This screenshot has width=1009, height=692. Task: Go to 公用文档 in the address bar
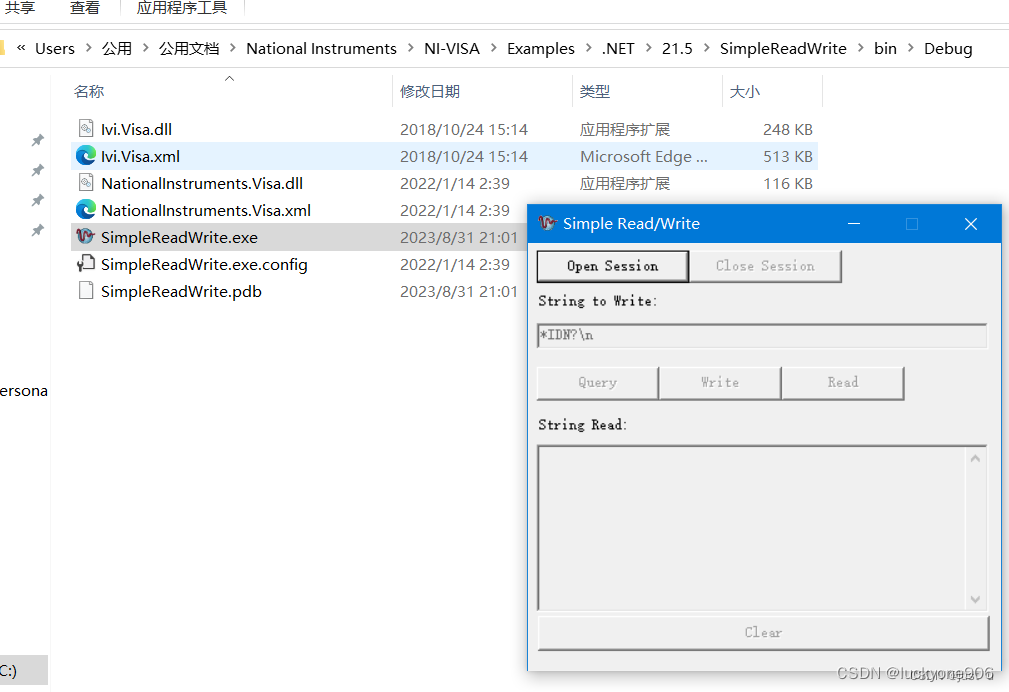coord(189,48)
